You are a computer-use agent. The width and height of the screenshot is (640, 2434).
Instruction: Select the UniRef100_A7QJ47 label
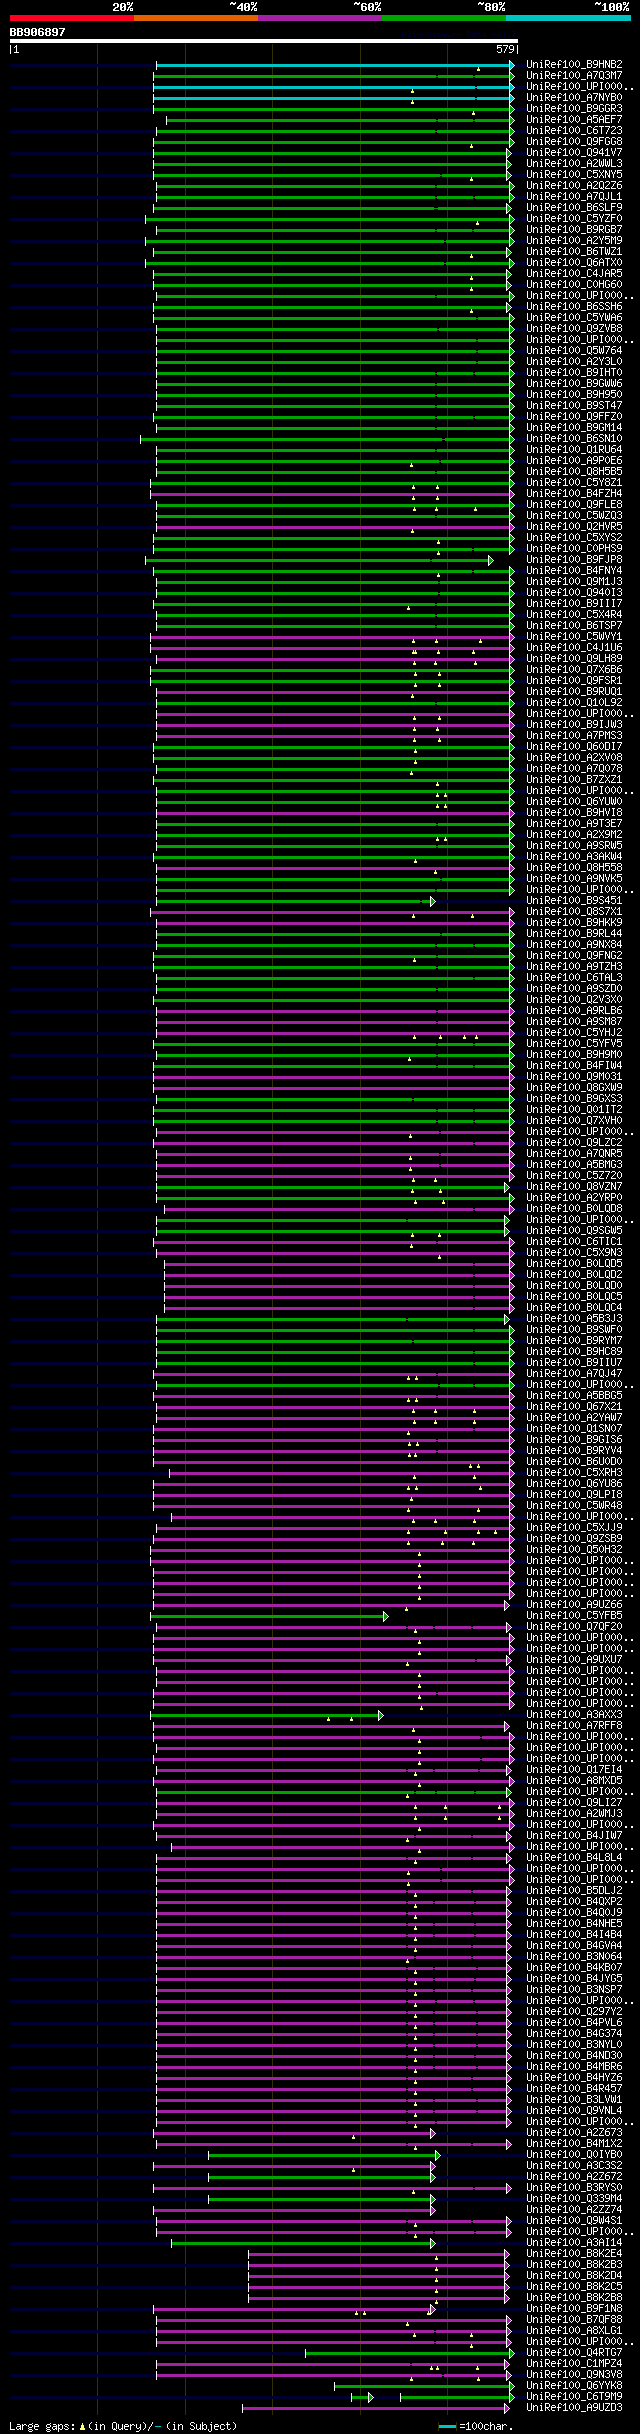pos(574,1374)
